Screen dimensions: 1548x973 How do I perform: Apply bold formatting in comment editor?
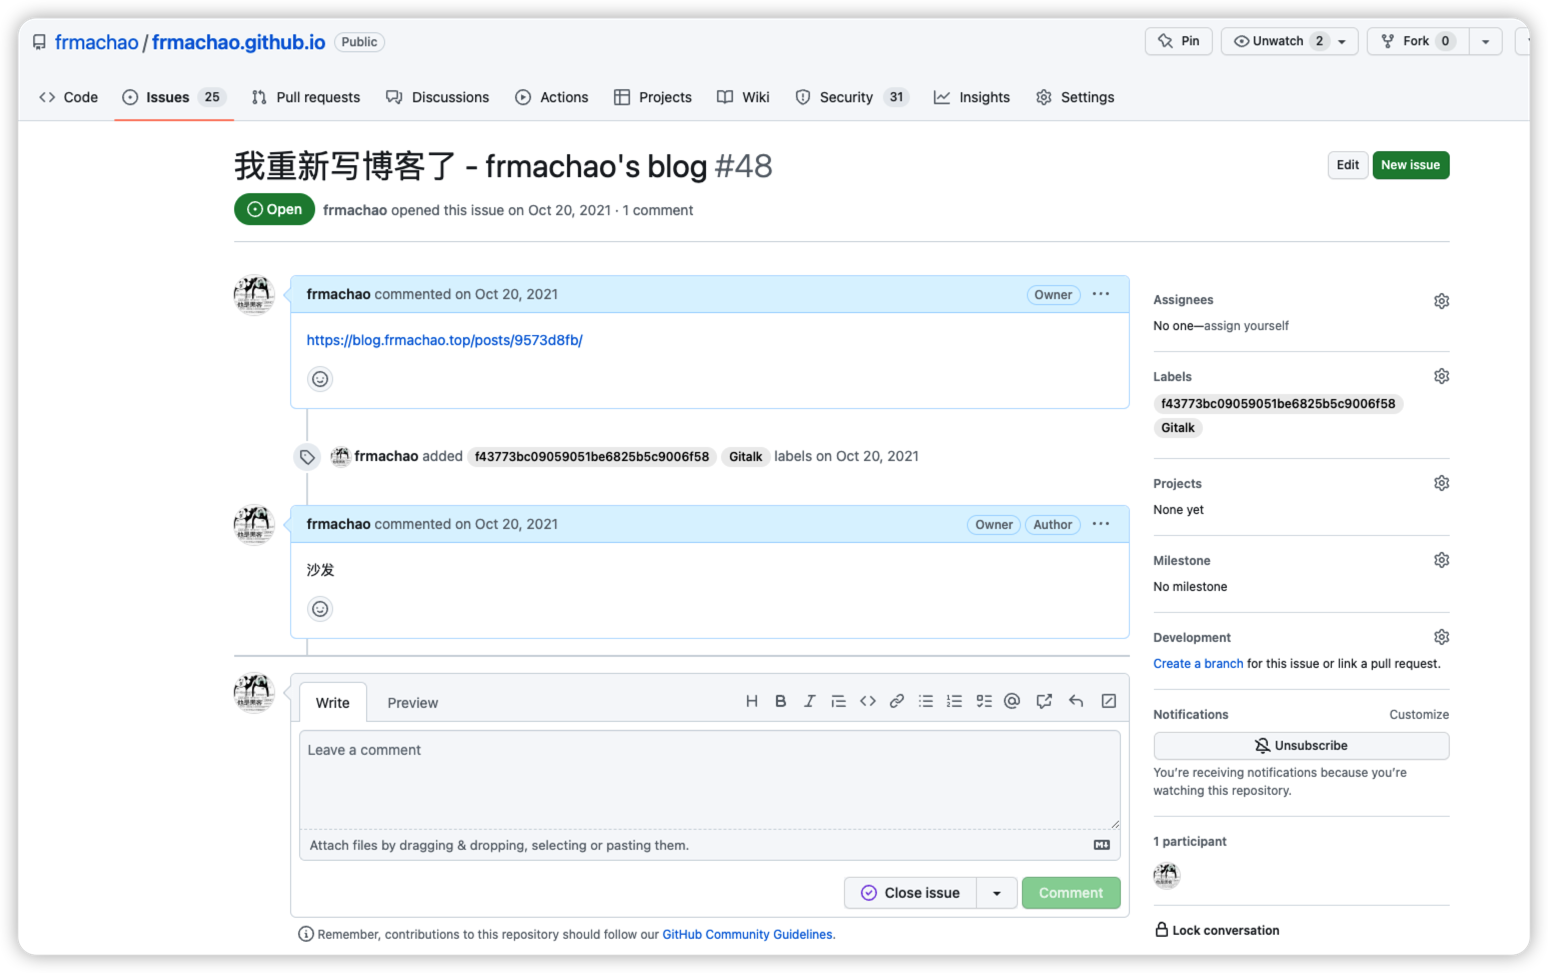pos(780,701)
